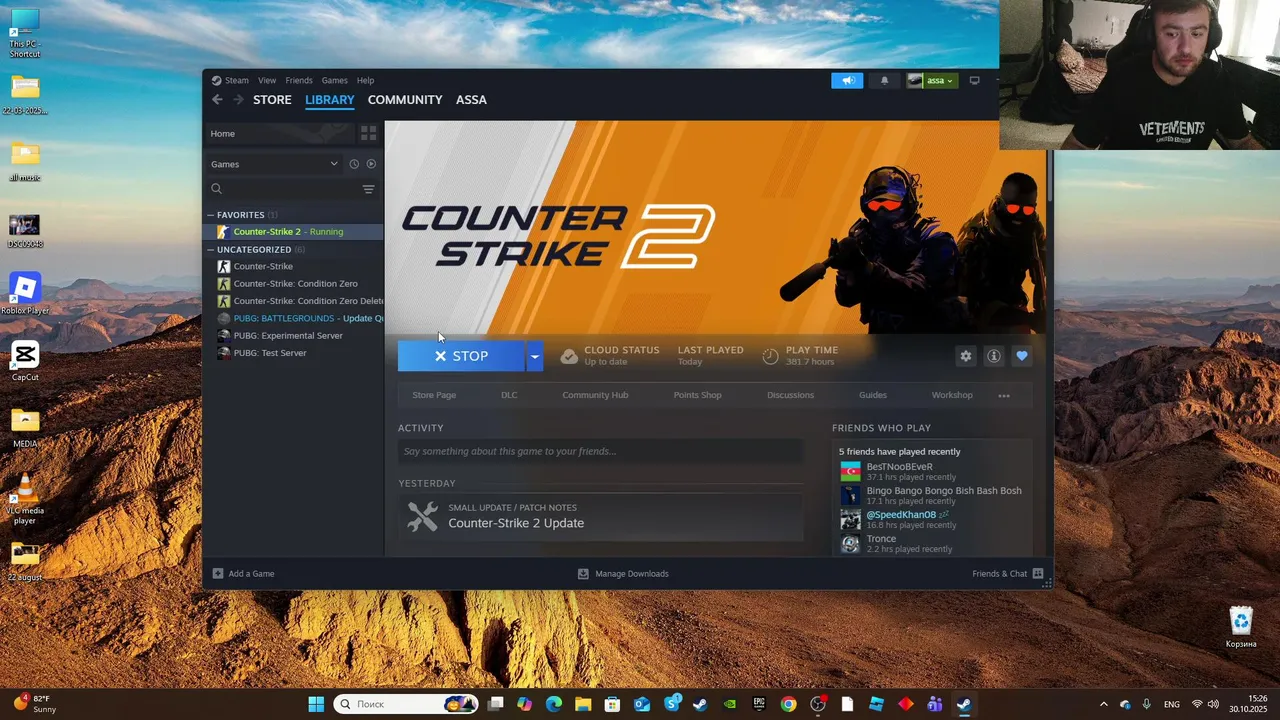Open game settings gear icon

[966, 356]
